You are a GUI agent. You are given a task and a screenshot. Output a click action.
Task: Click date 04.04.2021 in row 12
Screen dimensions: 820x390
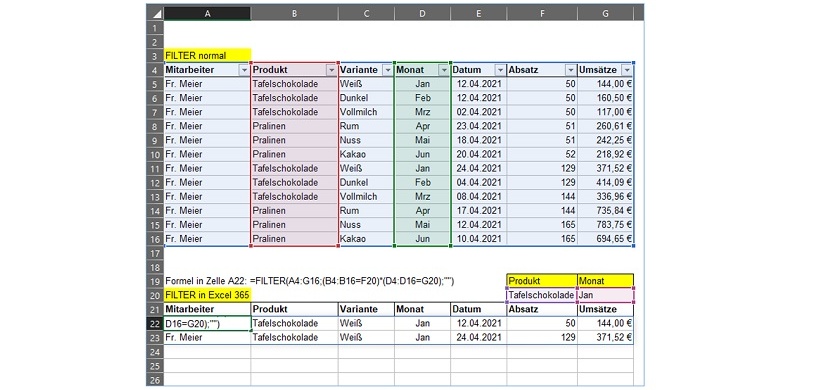pyautogui.click(x=479, y=182)
